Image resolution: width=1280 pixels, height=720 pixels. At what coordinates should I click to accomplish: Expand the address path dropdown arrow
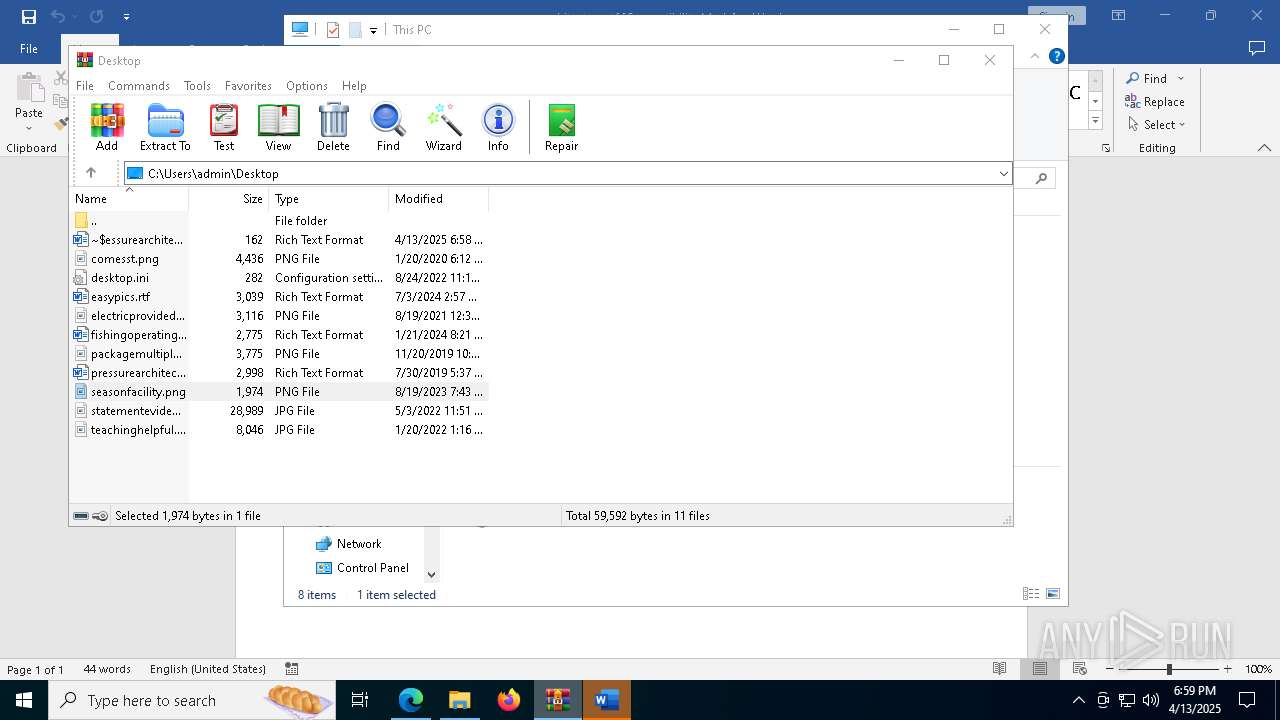tap(1003, 174)
